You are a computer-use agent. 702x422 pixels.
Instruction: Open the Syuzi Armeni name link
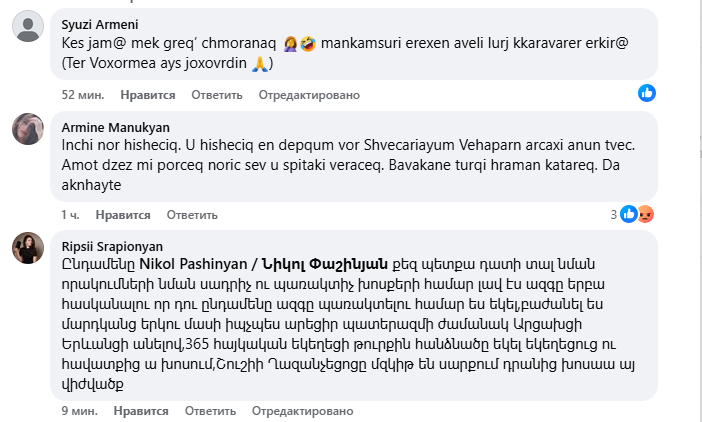[x=99, y=23]
